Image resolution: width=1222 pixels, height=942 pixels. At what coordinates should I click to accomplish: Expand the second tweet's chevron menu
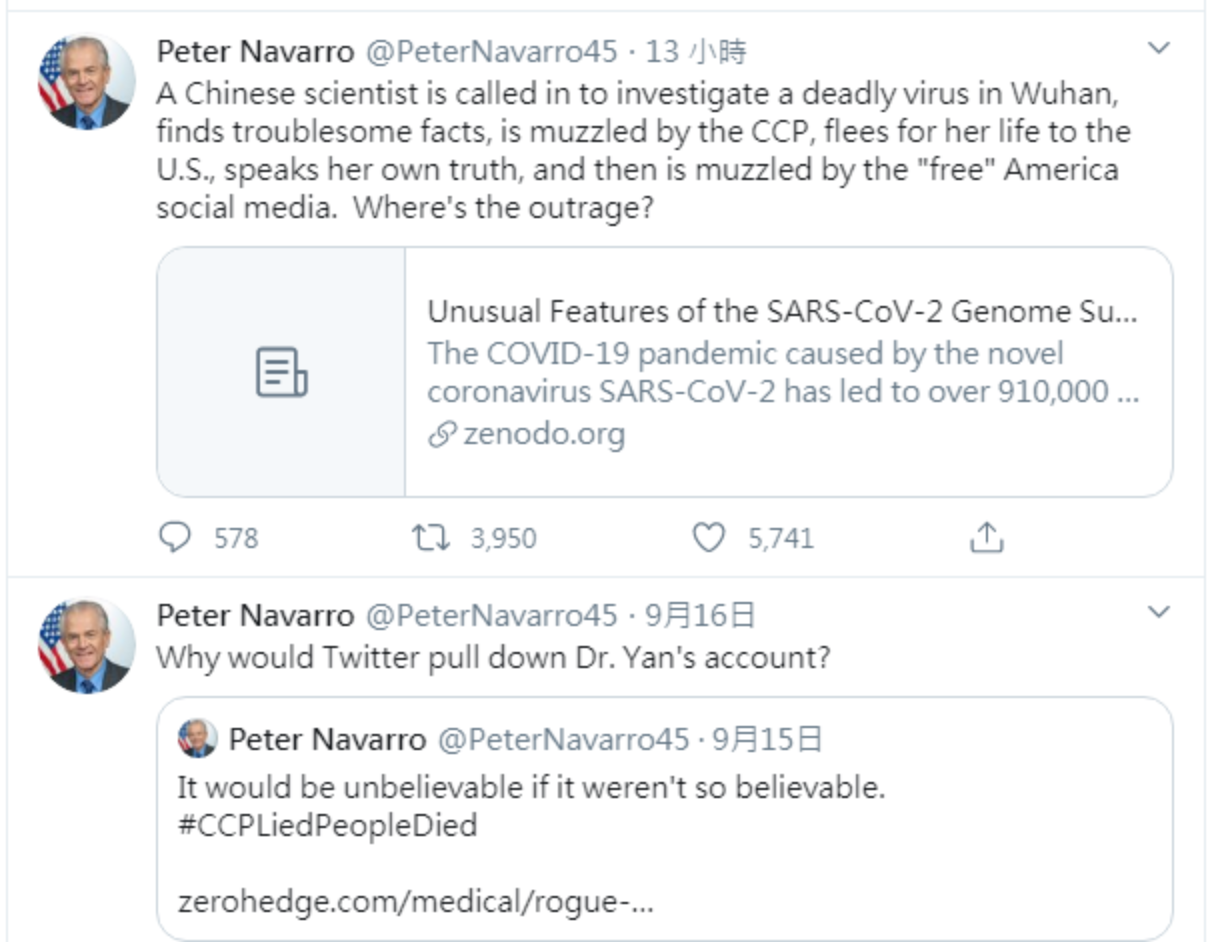1158,612
